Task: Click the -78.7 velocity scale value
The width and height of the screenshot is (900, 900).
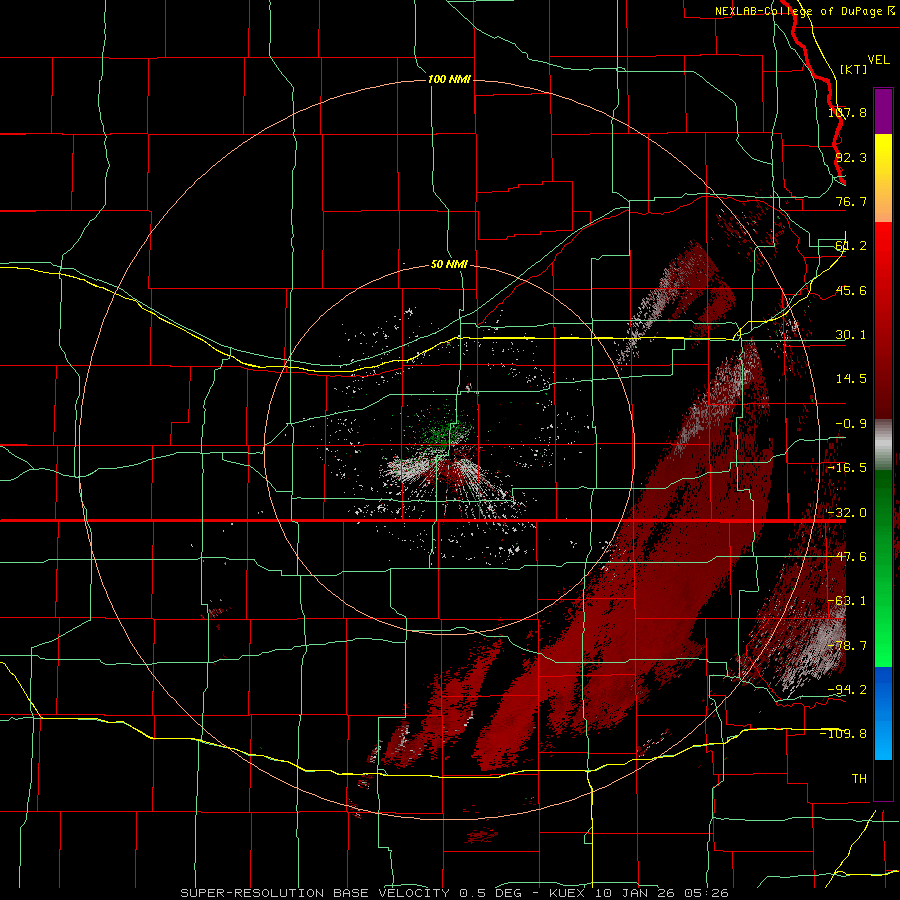Action: pos(847,646)
